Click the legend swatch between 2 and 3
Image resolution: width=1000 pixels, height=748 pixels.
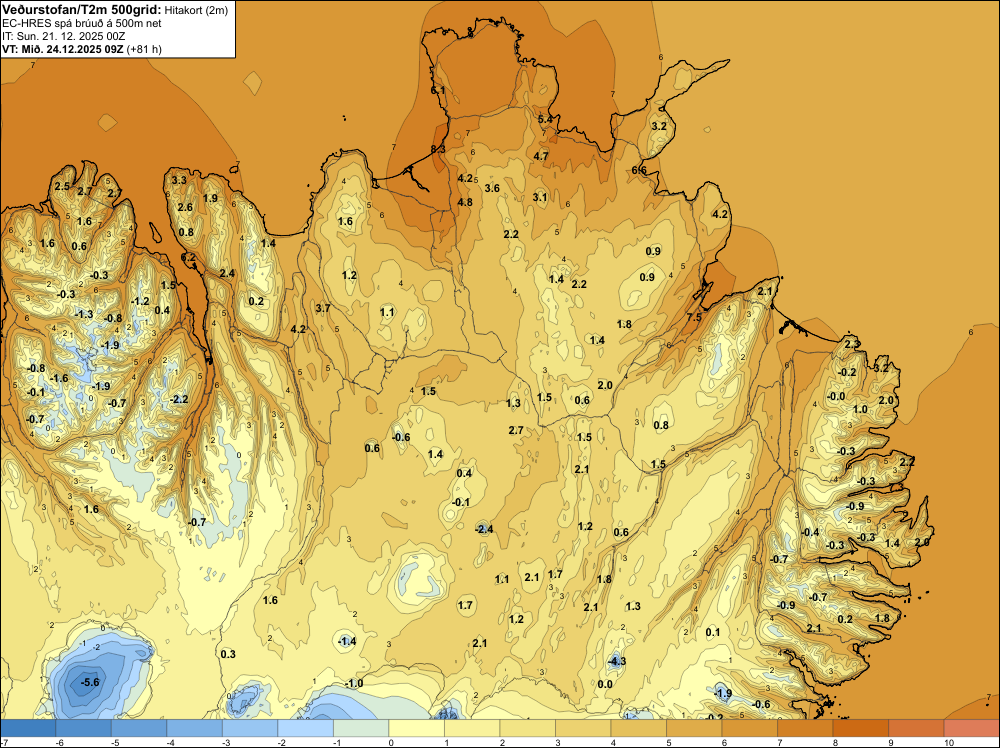527,728
